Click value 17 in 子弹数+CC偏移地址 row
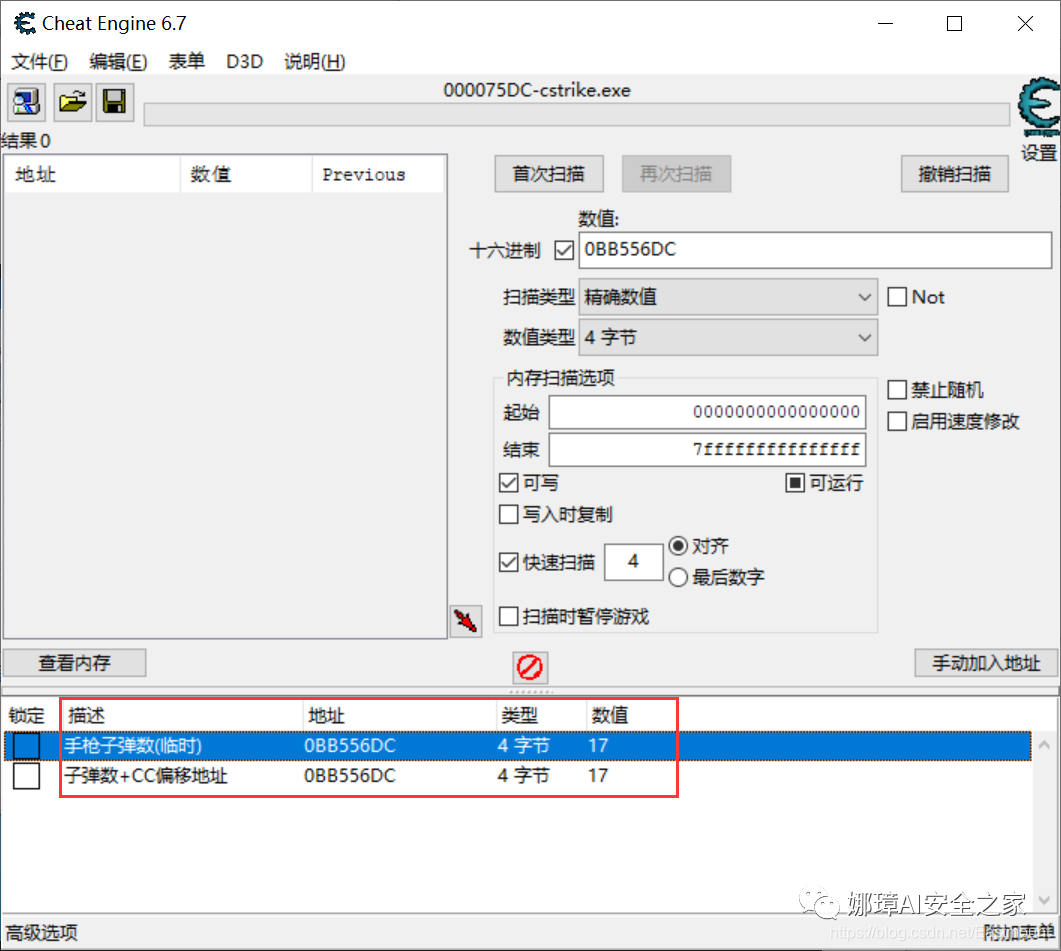The image size is (1061, 951). click(598, 776)
